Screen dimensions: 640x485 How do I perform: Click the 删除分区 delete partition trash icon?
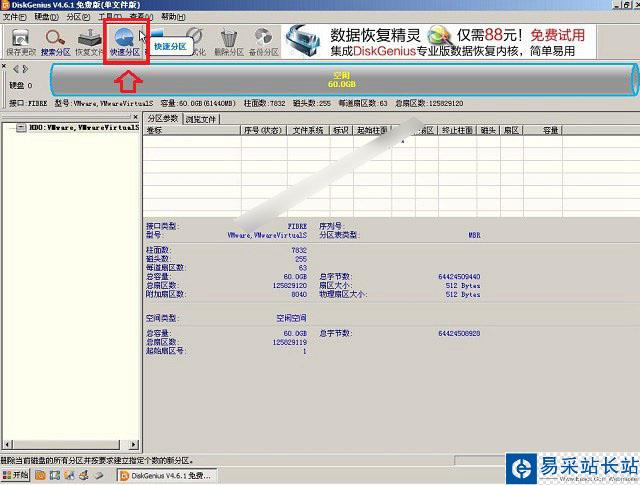click(229, 42)
